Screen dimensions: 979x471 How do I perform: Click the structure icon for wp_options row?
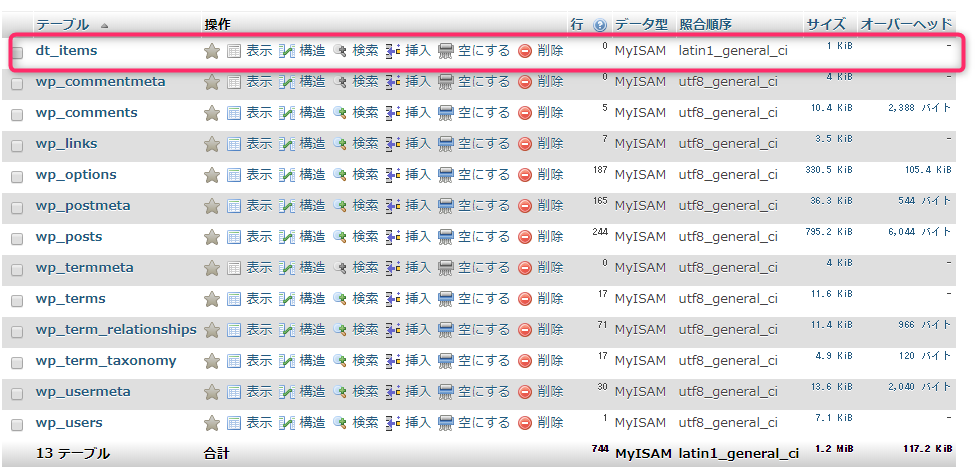[287, 175]
